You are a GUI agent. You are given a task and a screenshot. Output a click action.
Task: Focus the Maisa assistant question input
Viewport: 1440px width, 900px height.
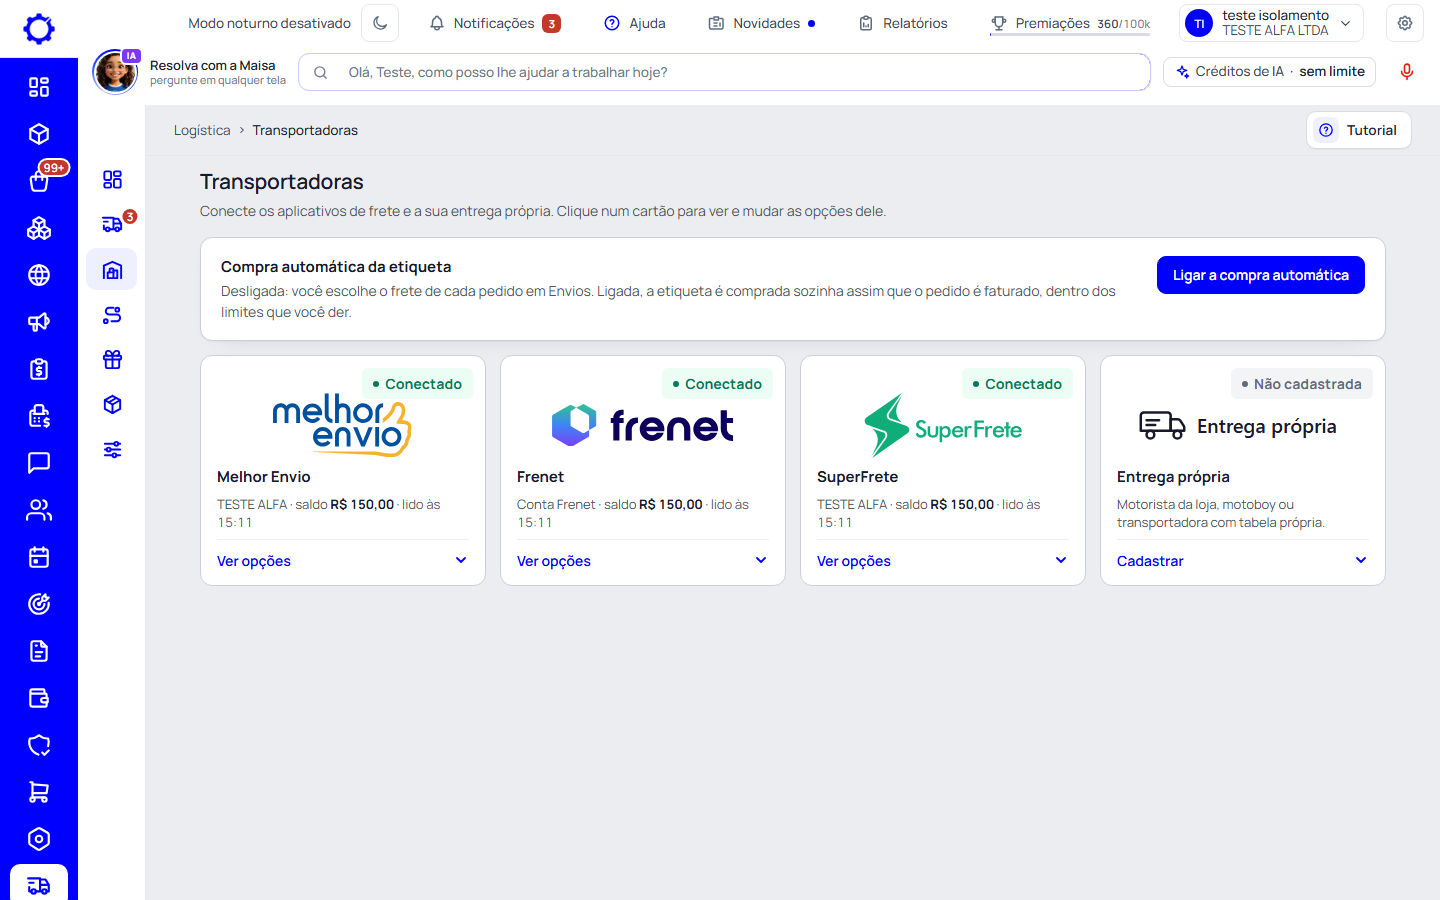pyautogui.click(x=724, y=72)
